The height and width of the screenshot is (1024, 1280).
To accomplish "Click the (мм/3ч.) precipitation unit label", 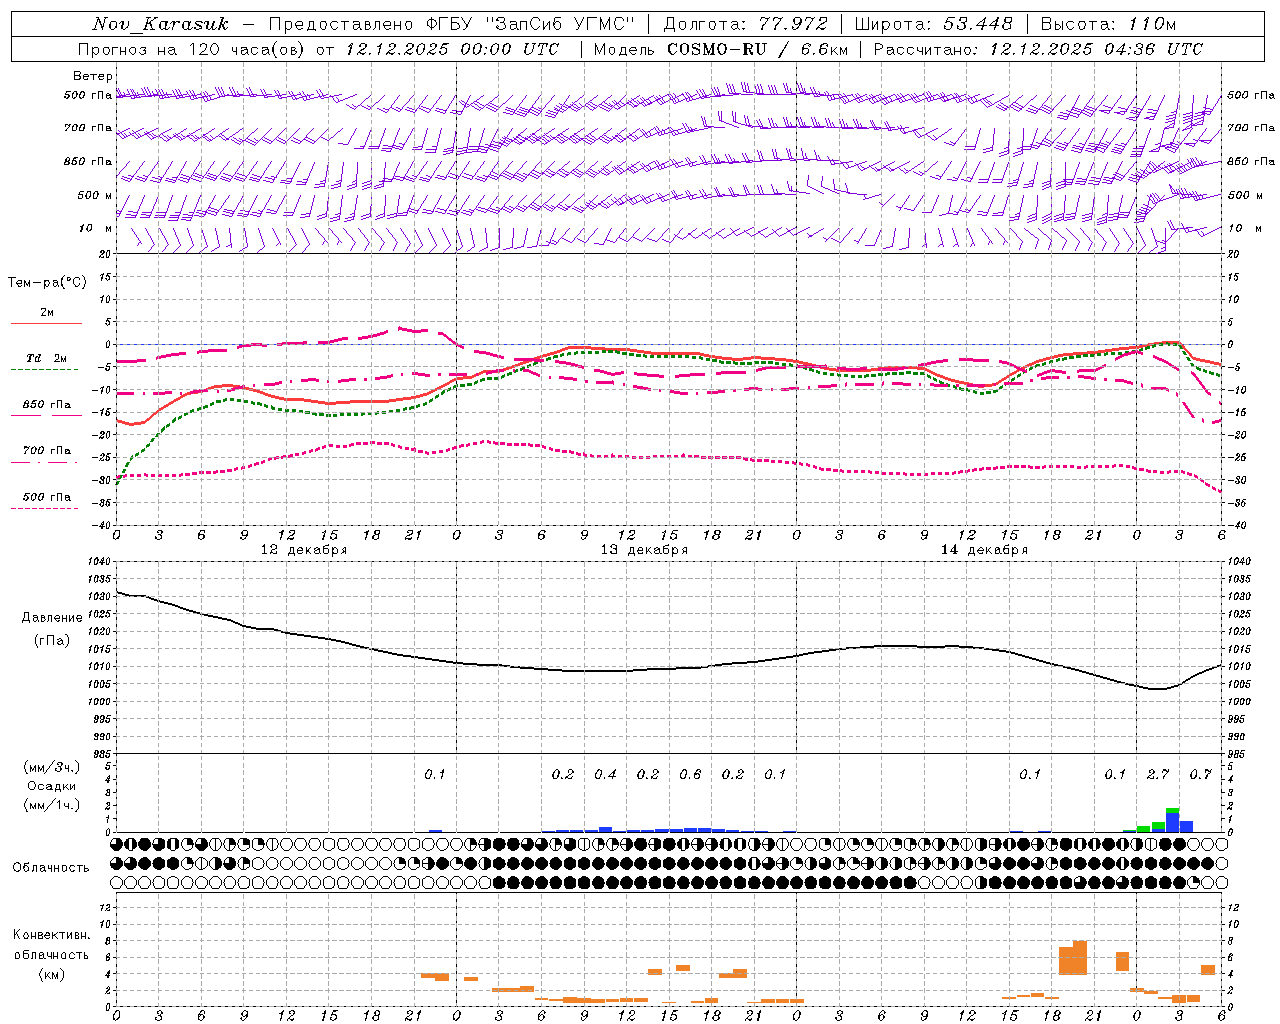I will point(52,767).
